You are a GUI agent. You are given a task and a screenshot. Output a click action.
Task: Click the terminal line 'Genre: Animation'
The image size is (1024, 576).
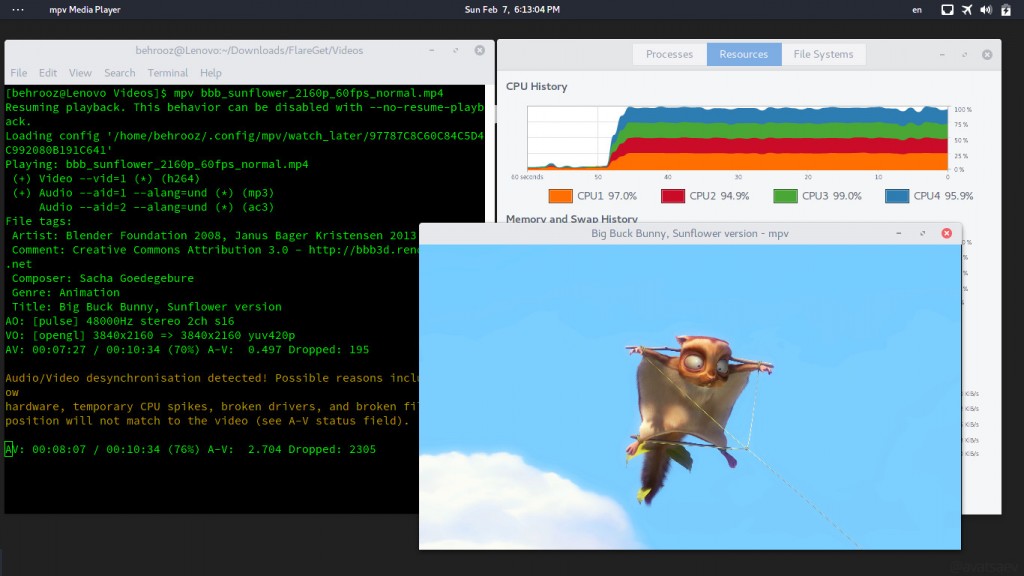click(65, 293)
